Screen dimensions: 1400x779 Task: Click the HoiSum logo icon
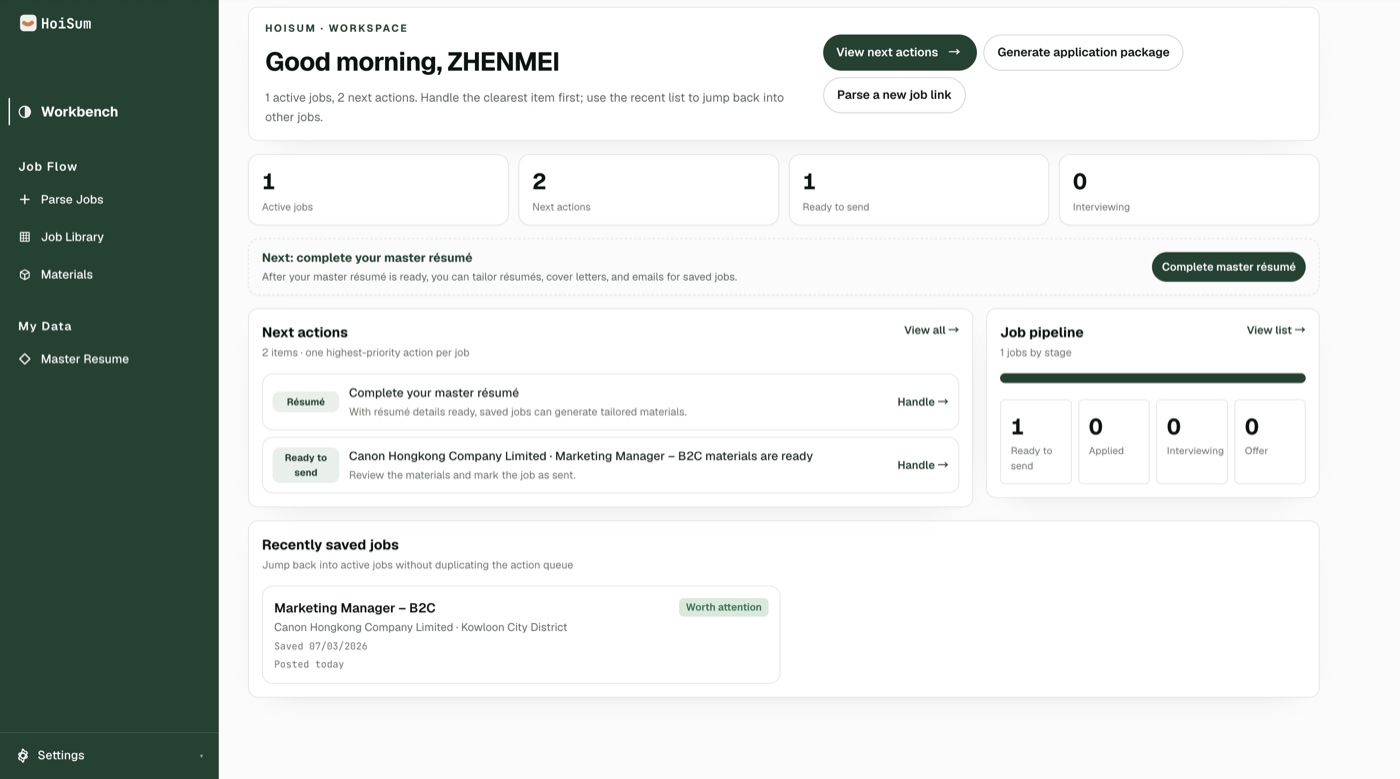click(x=28, y=23)
